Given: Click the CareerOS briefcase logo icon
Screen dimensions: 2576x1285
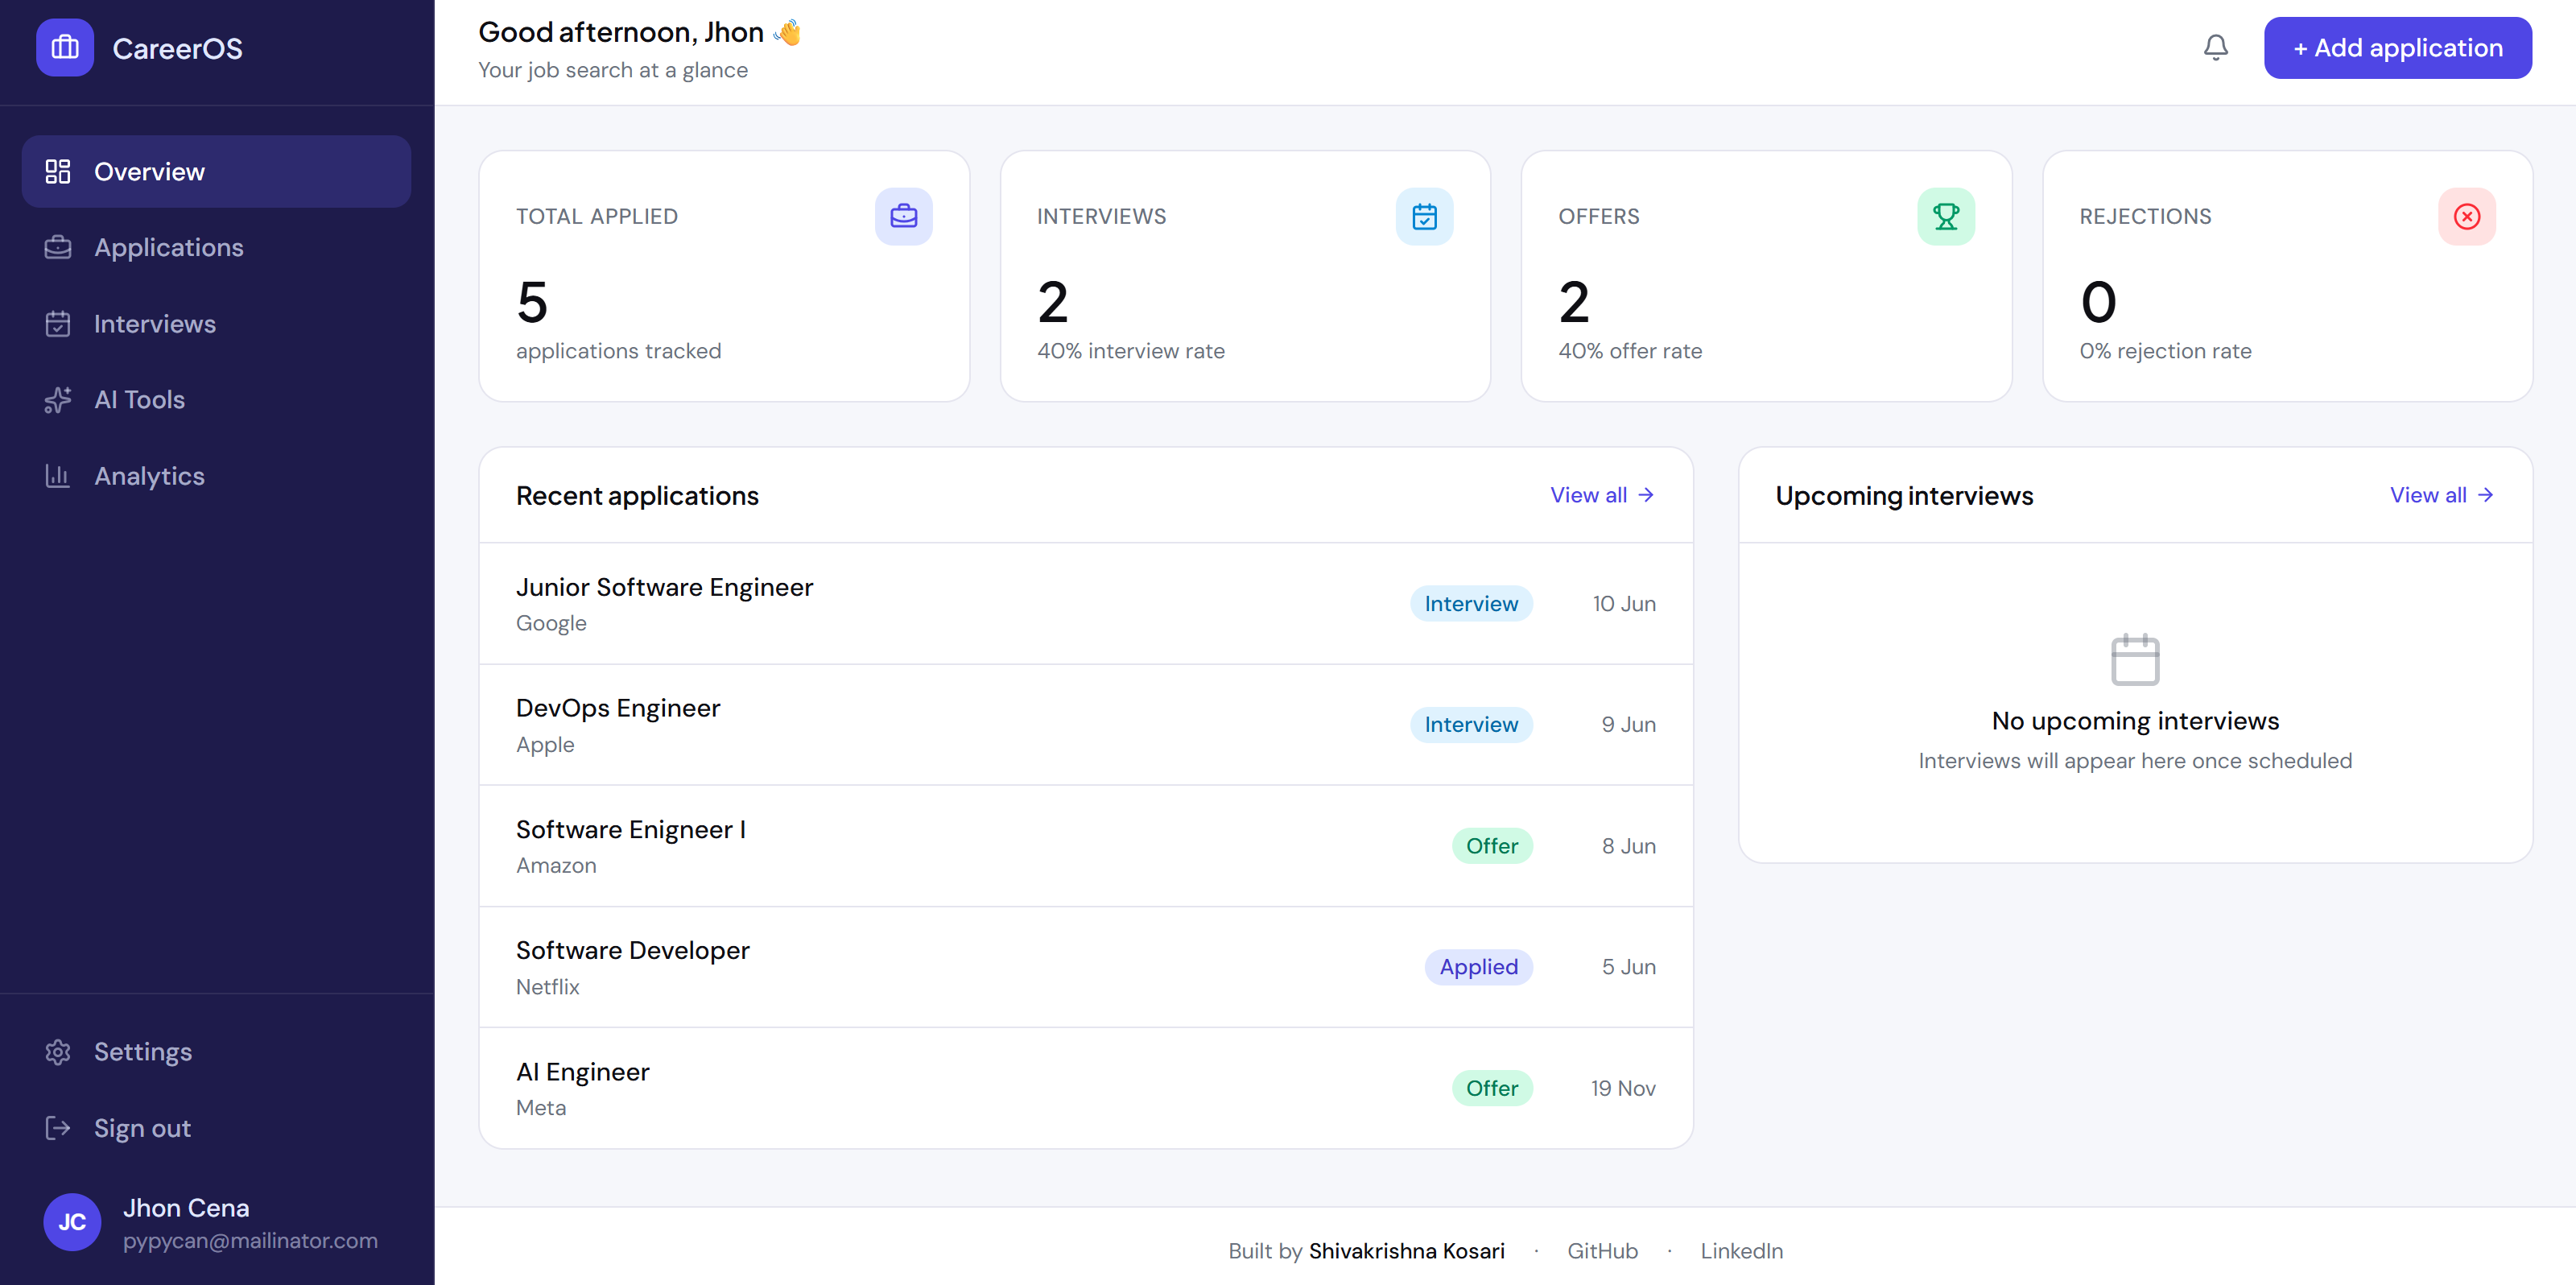Looking at the screenshot, I should (x=65, y=47).
